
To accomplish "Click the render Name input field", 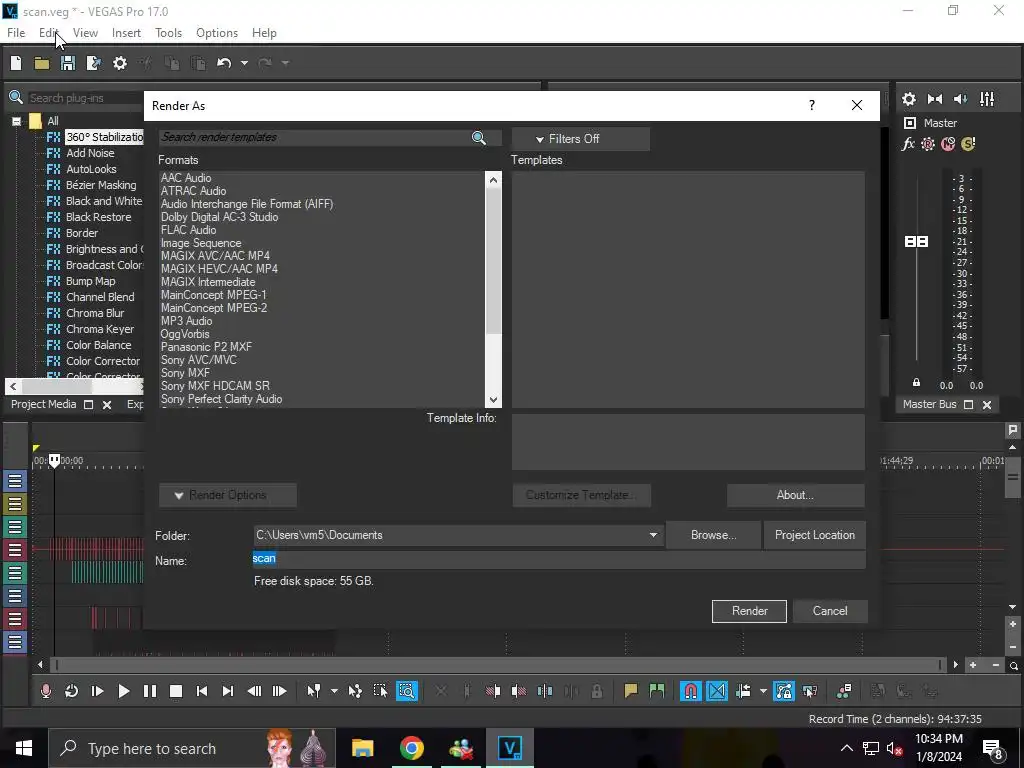I will (x=559, y=558).
